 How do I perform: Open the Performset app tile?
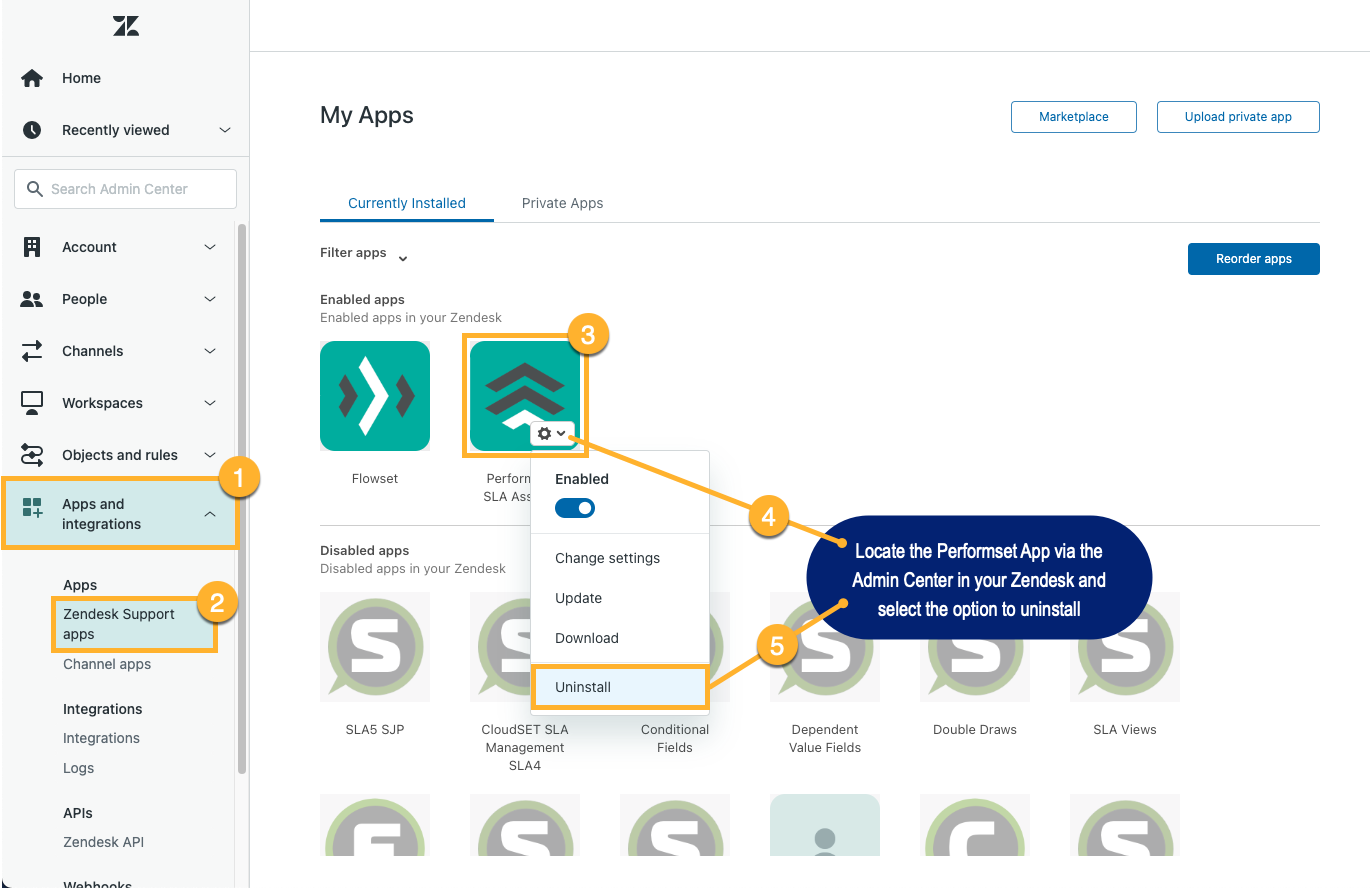pos(525,396)
